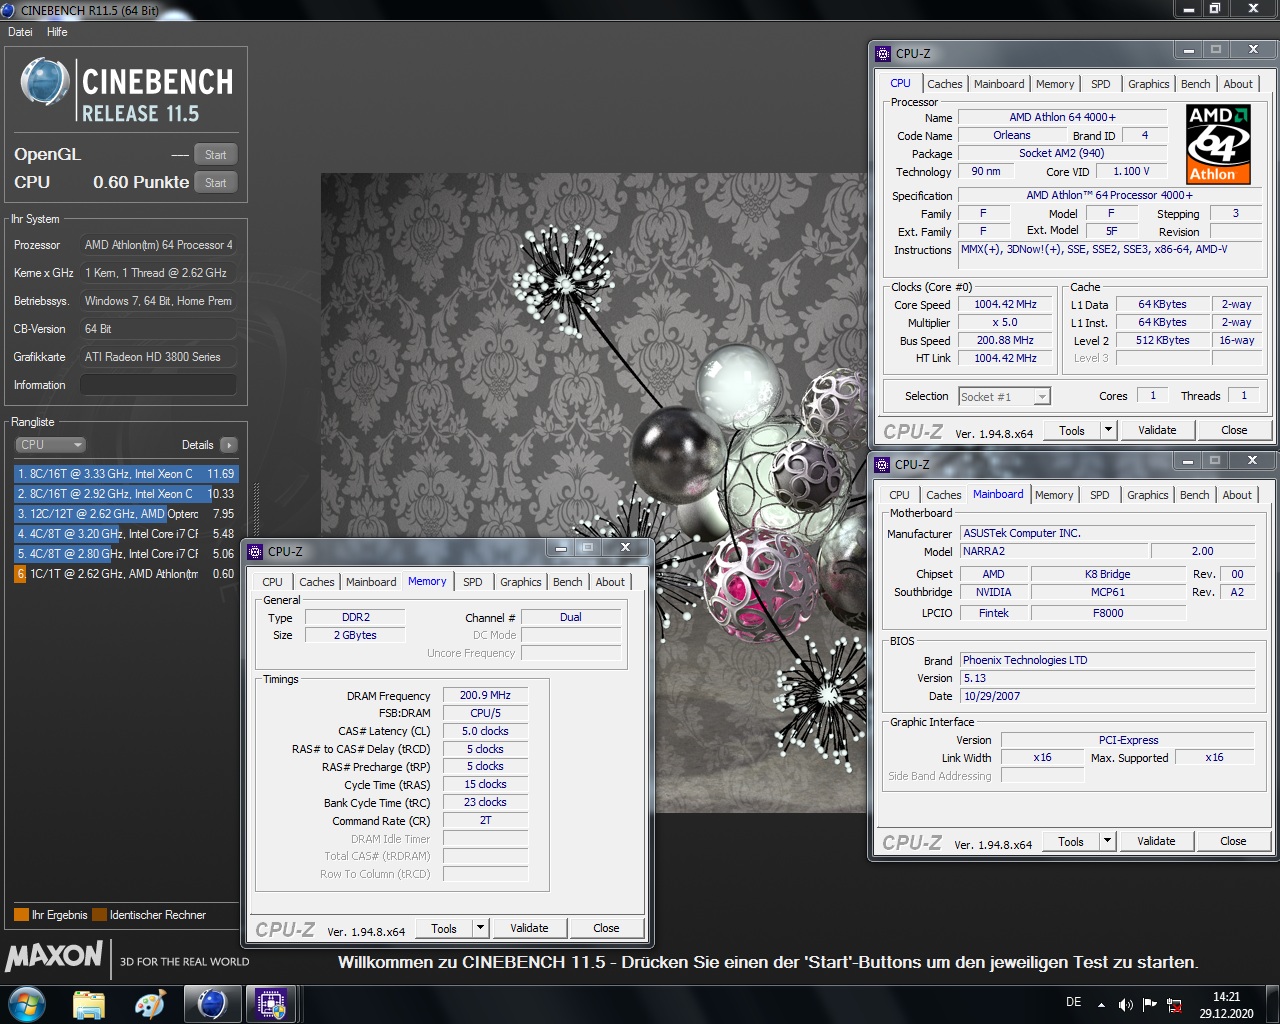1280x1024 pixels.
Task: Click the DRAM Frequency 200.9 MHz value
Action: click(485, 696)
